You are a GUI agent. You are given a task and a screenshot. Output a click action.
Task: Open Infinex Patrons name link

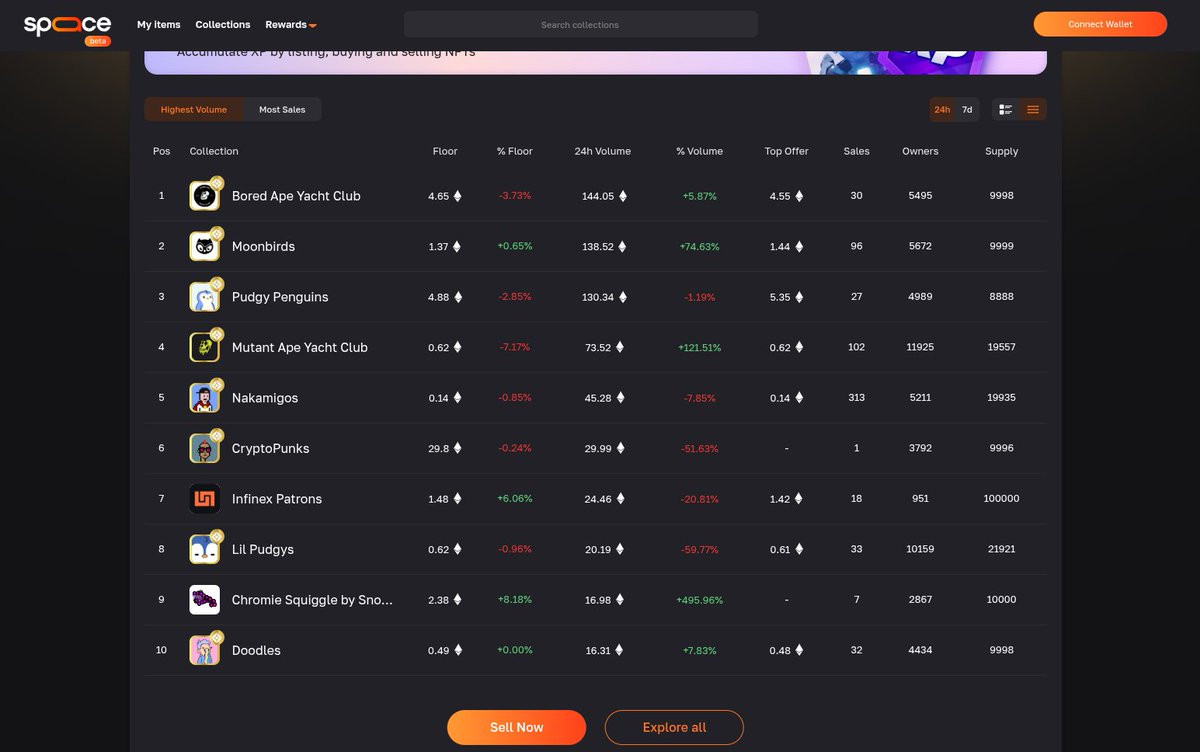pos(277,499)
